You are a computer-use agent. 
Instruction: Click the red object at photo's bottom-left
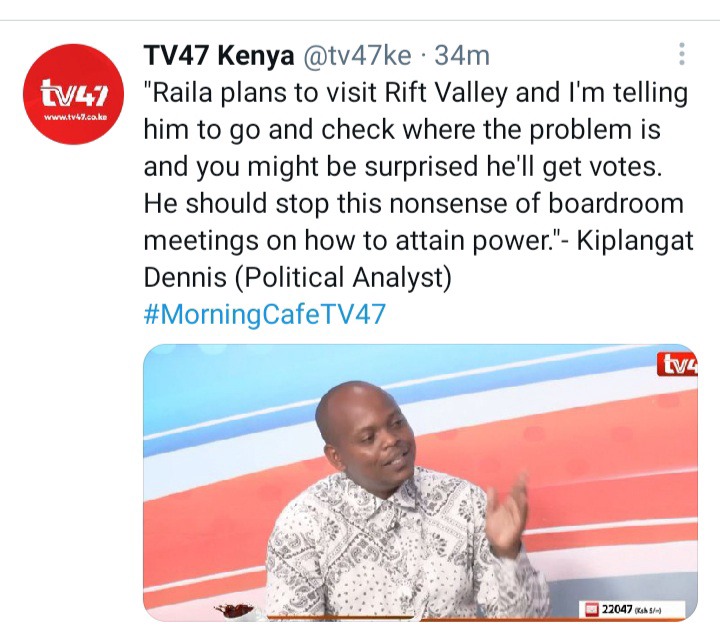pyautogui.click(x=235, y=610)
